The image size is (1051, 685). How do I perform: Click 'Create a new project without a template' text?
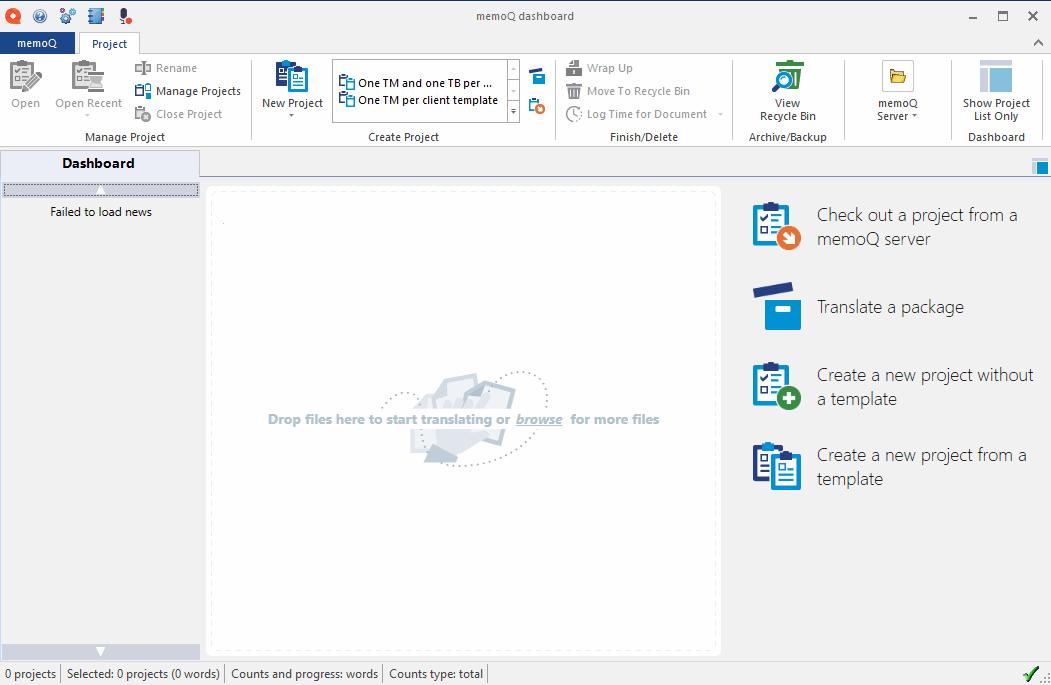(925, 387)
